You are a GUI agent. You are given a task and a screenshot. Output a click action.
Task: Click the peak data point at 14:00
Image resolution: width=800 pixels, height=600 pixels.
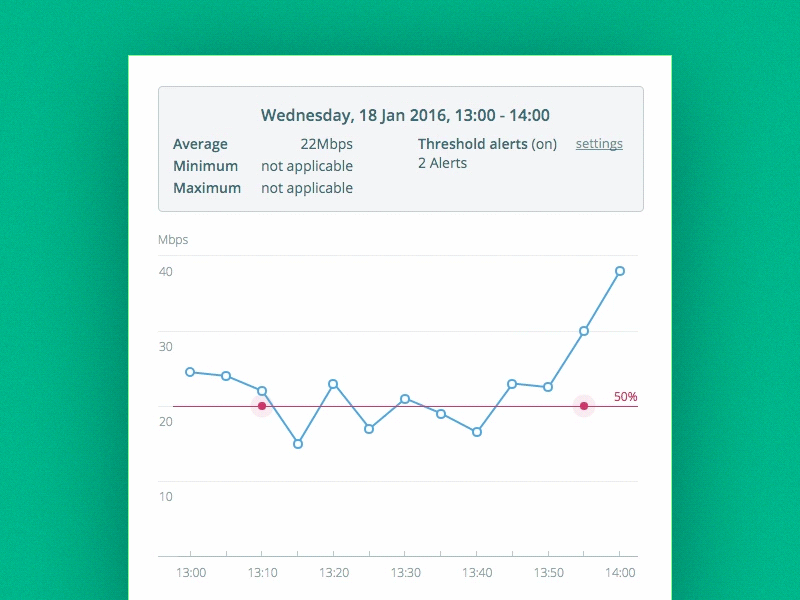tap(619, 270)
